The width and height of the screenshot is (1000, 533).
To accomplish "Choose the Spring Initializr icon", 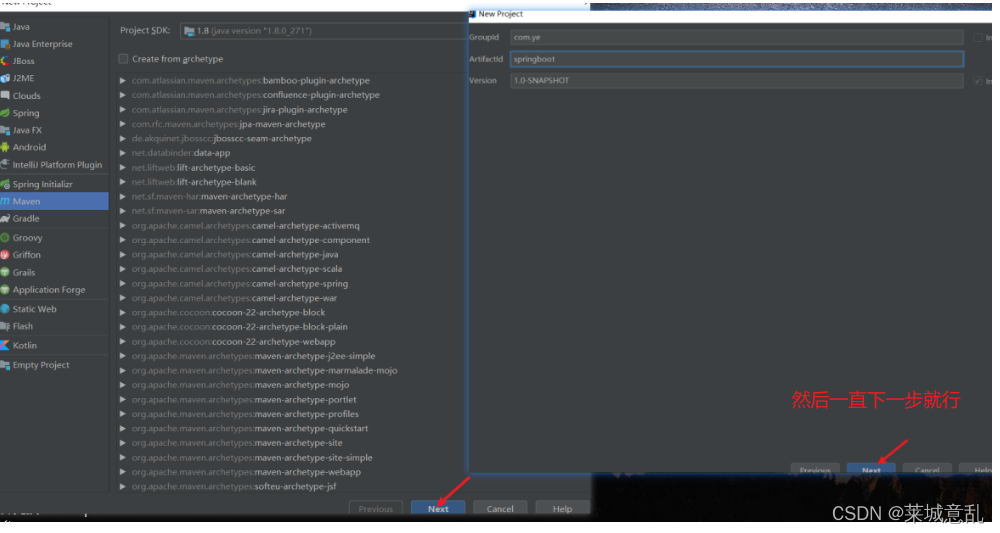I will coord(5,184).
